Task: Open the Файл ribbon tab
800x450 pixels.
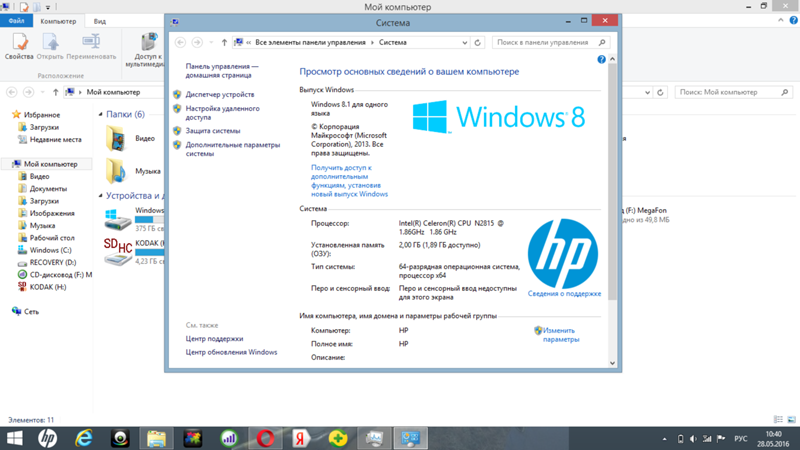Action: tap(16, 21)
